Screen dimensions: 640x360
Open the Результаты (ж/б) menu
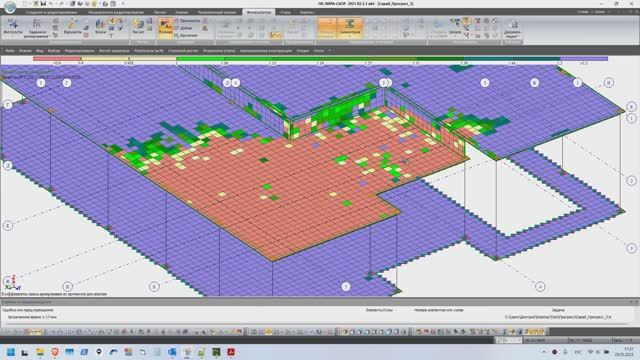pos(149,51)
